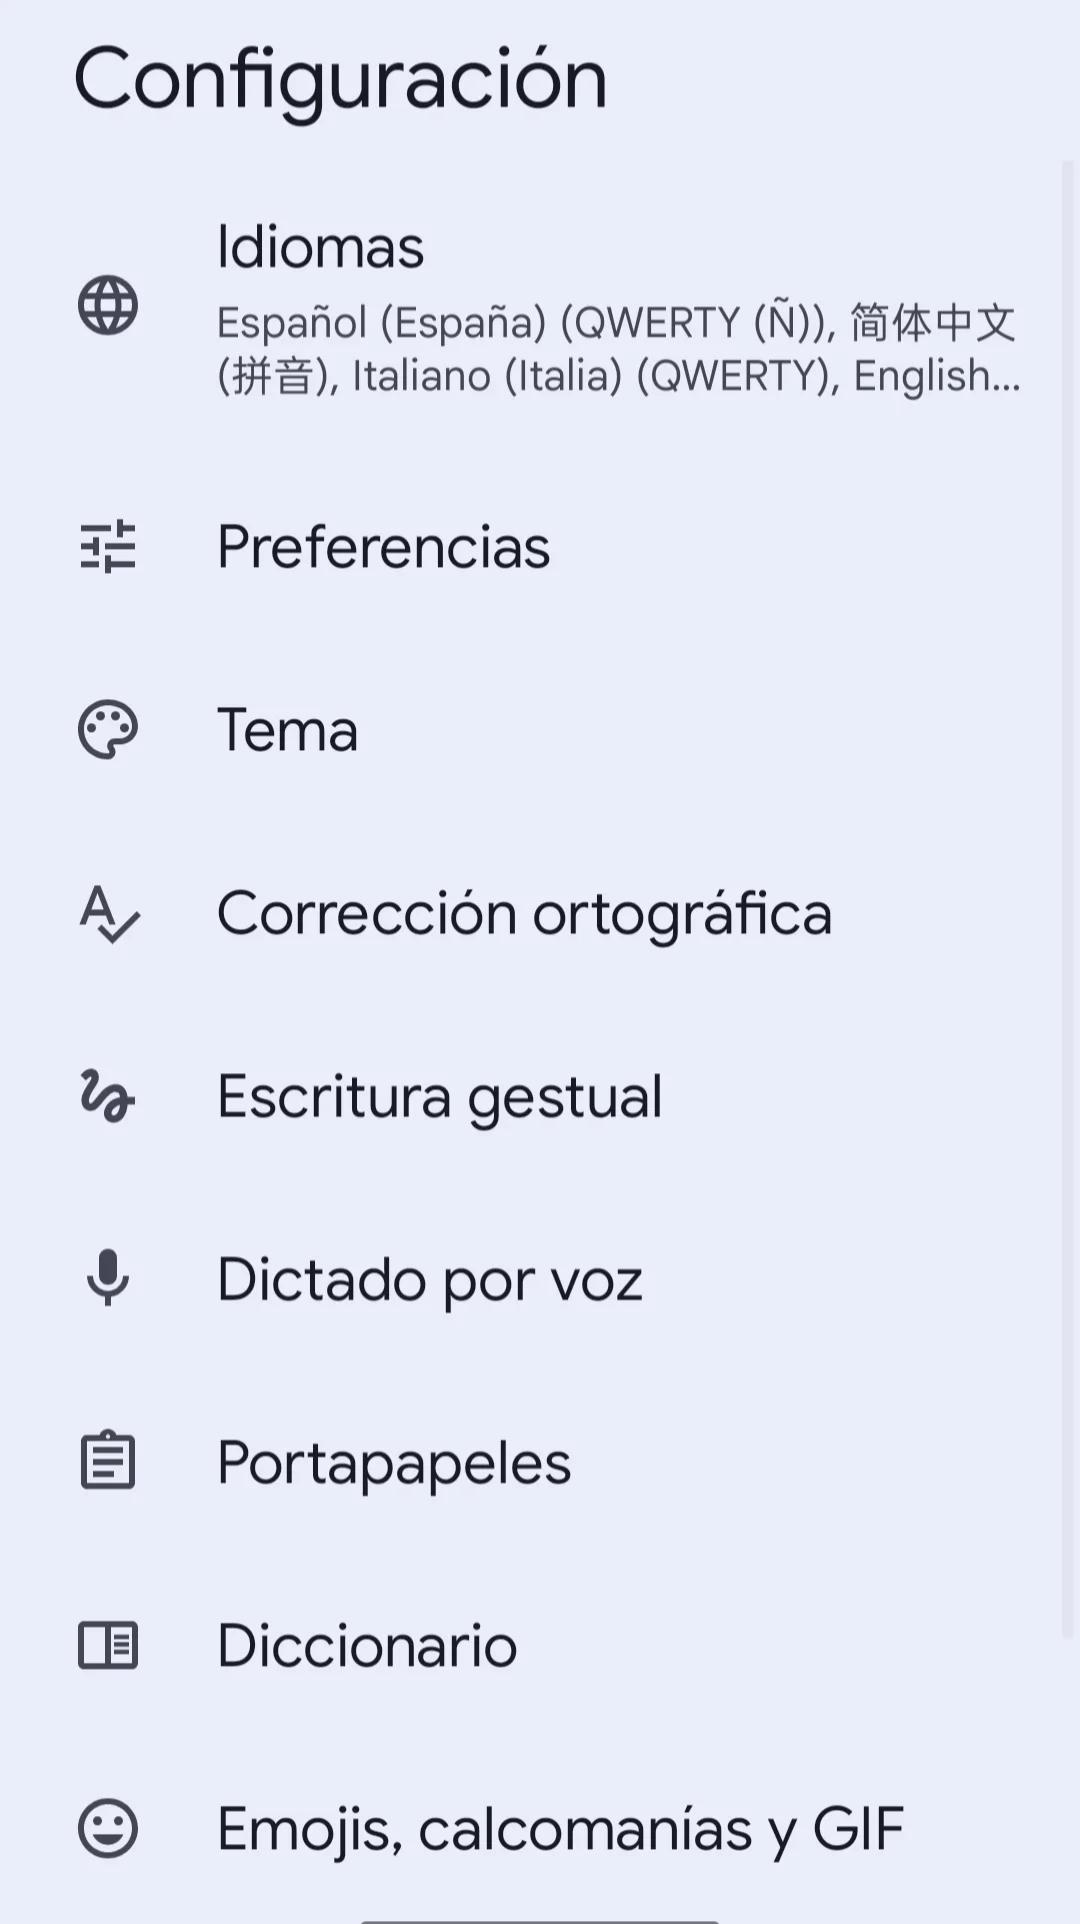Tap the microphone icon for voice dictation
Screen dimensions: 1080x1924
(x=108, y=1278)
